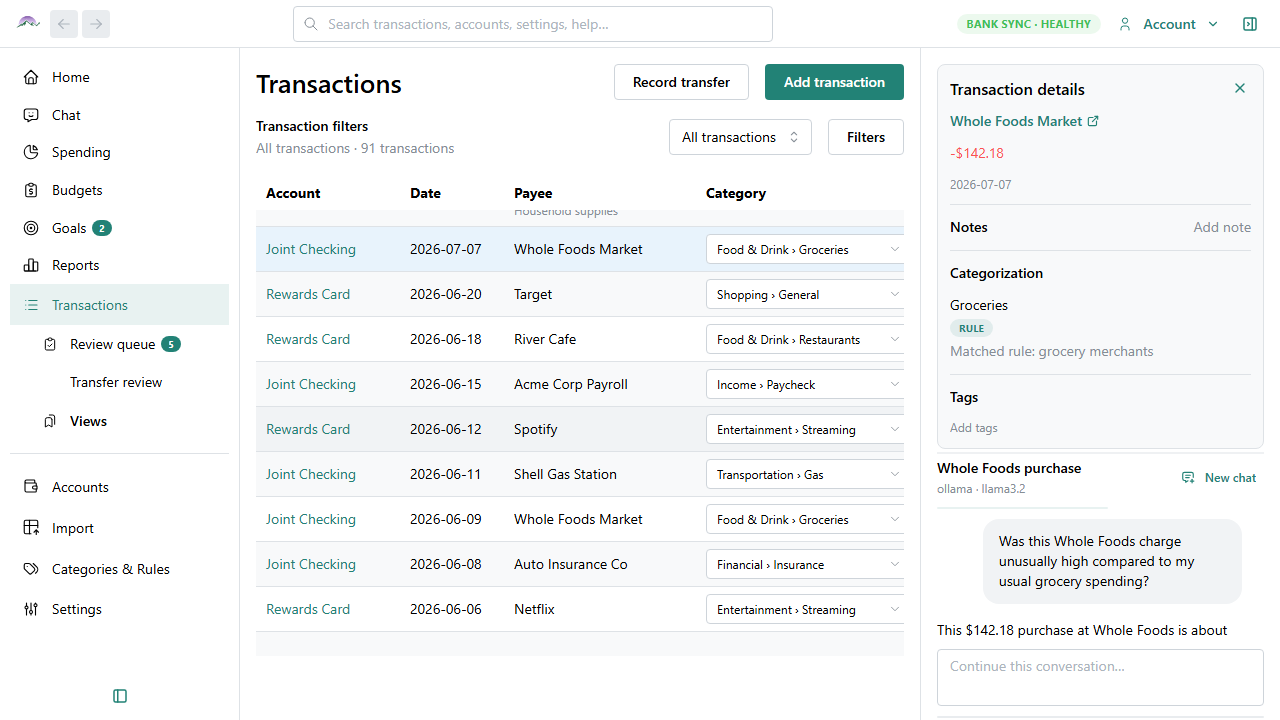Click the Category column header
1280x720 pixels.
[736, 193]
